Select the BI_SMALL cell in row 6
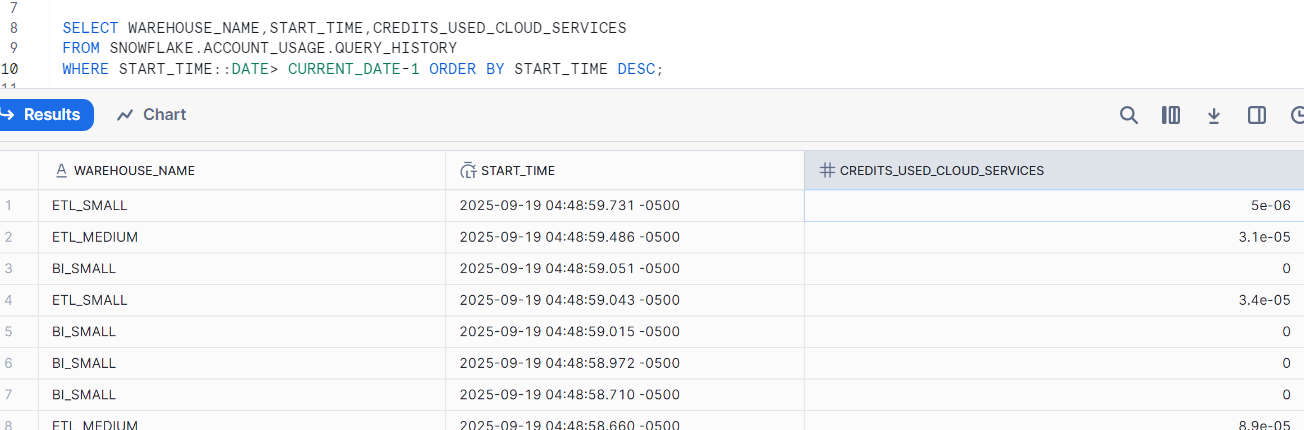 [x=242, y=363]
